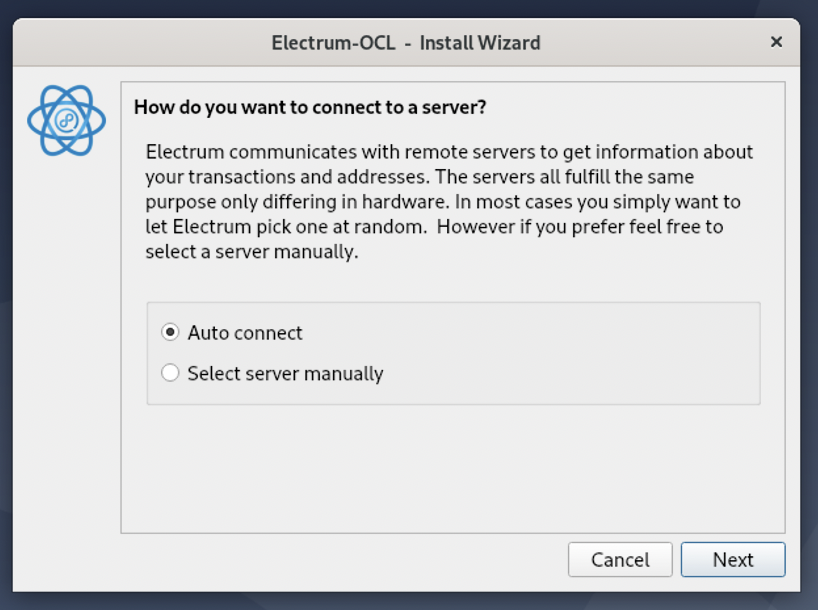Cancel the install wizard
The height and width of the screenshot is (610, 818).
tap(620, 559)
